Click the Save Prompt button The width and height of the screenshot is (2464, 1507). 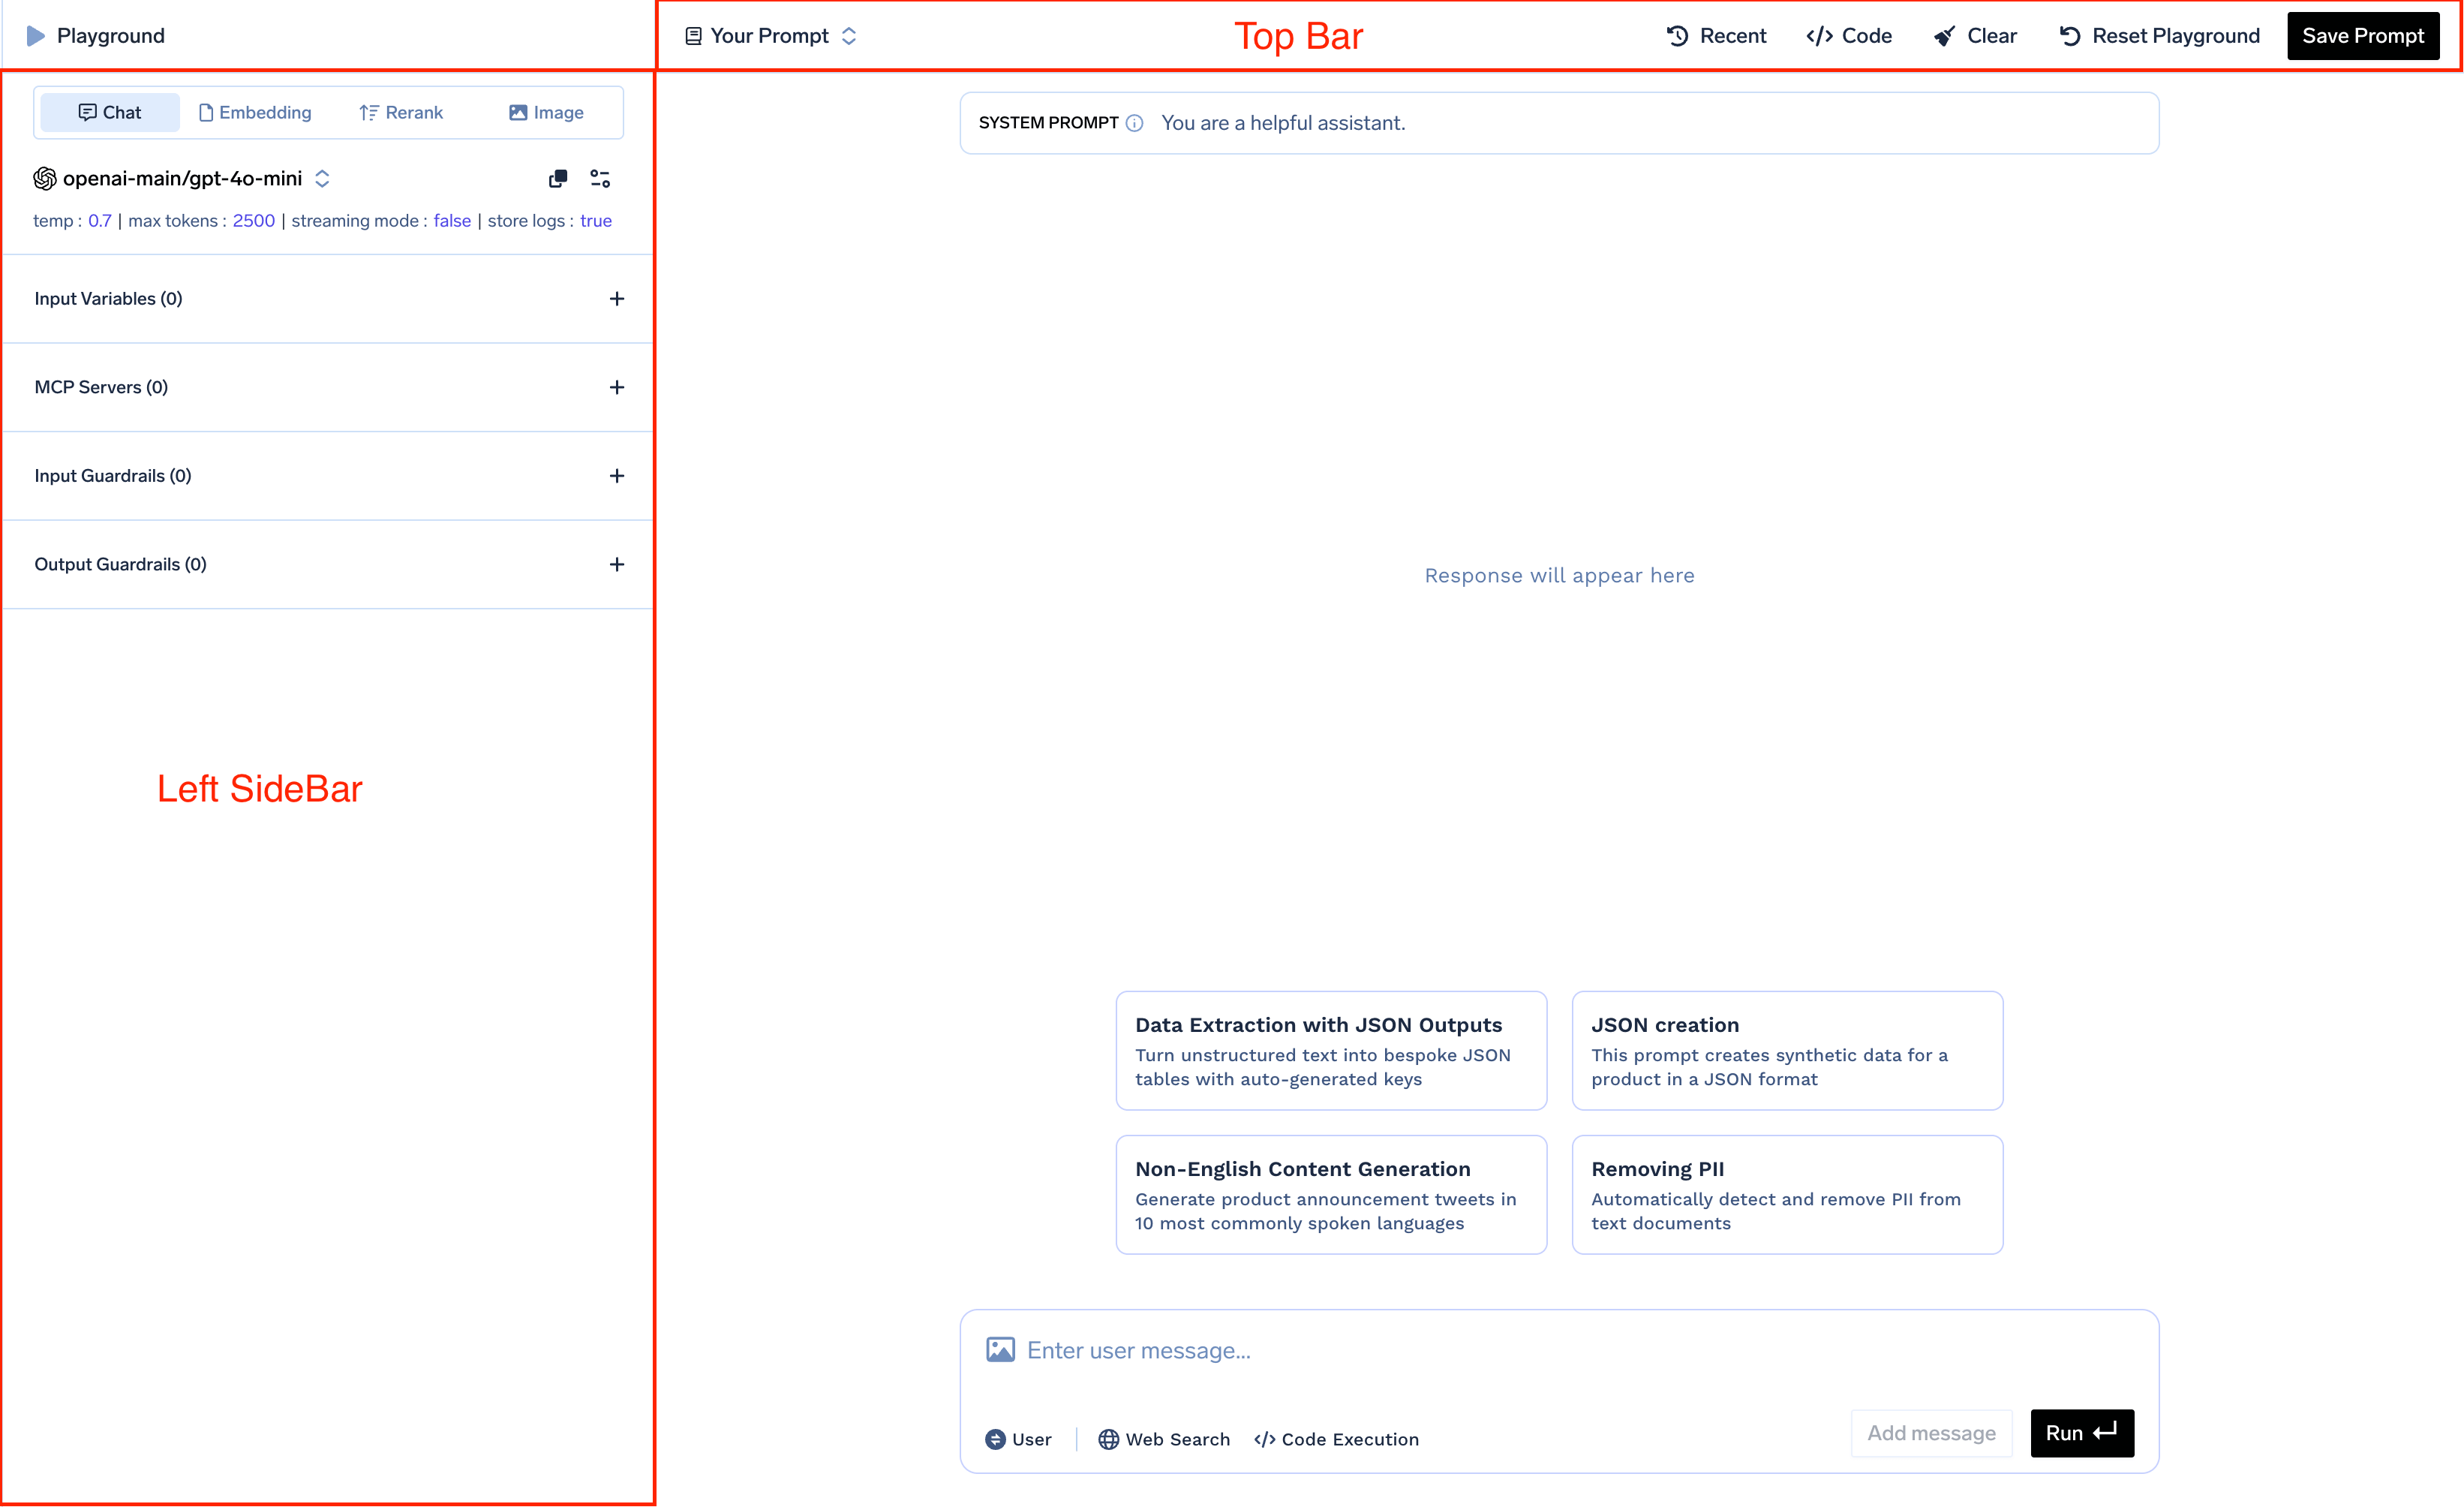coord(2362,36)
